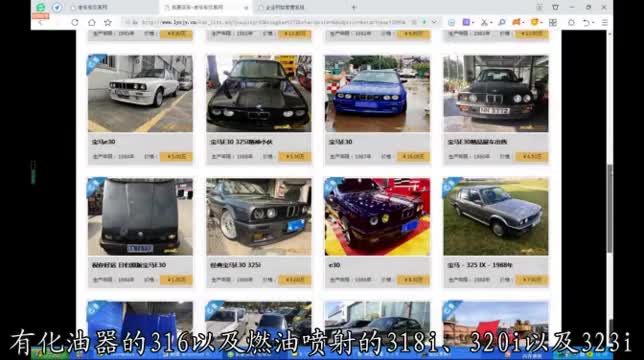Click the price tag on the 经典宝马E30 325i card
644x360 pixels.
(294, 280)
